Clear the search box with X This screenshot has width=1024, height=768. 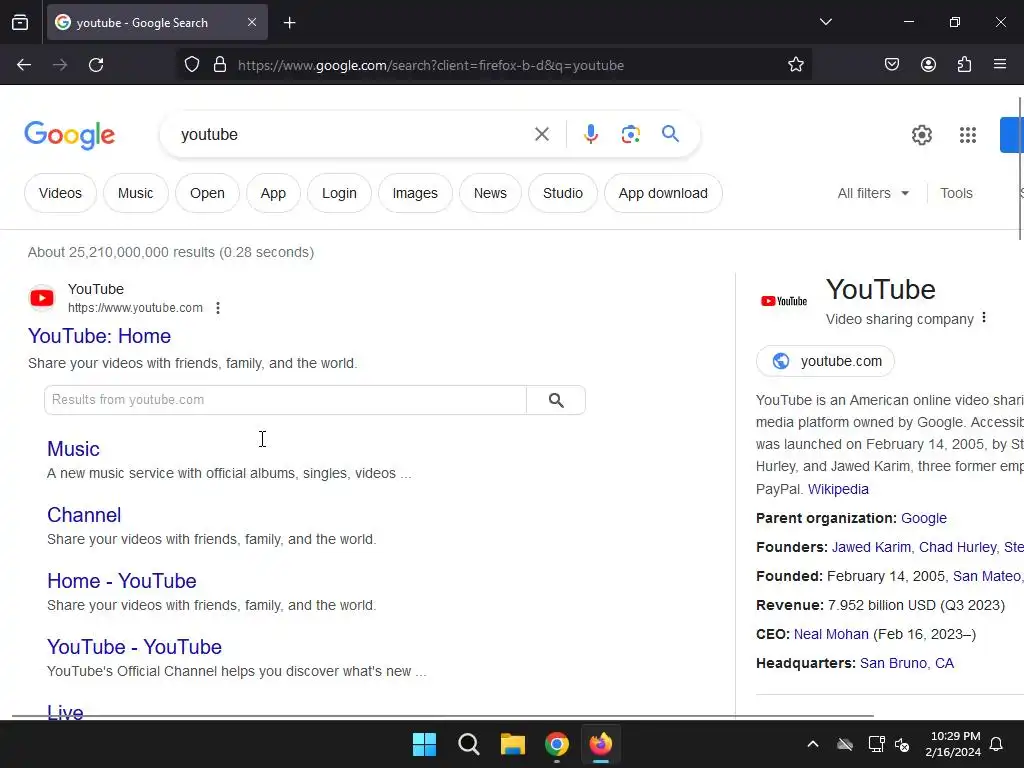(x=541, y=135)
